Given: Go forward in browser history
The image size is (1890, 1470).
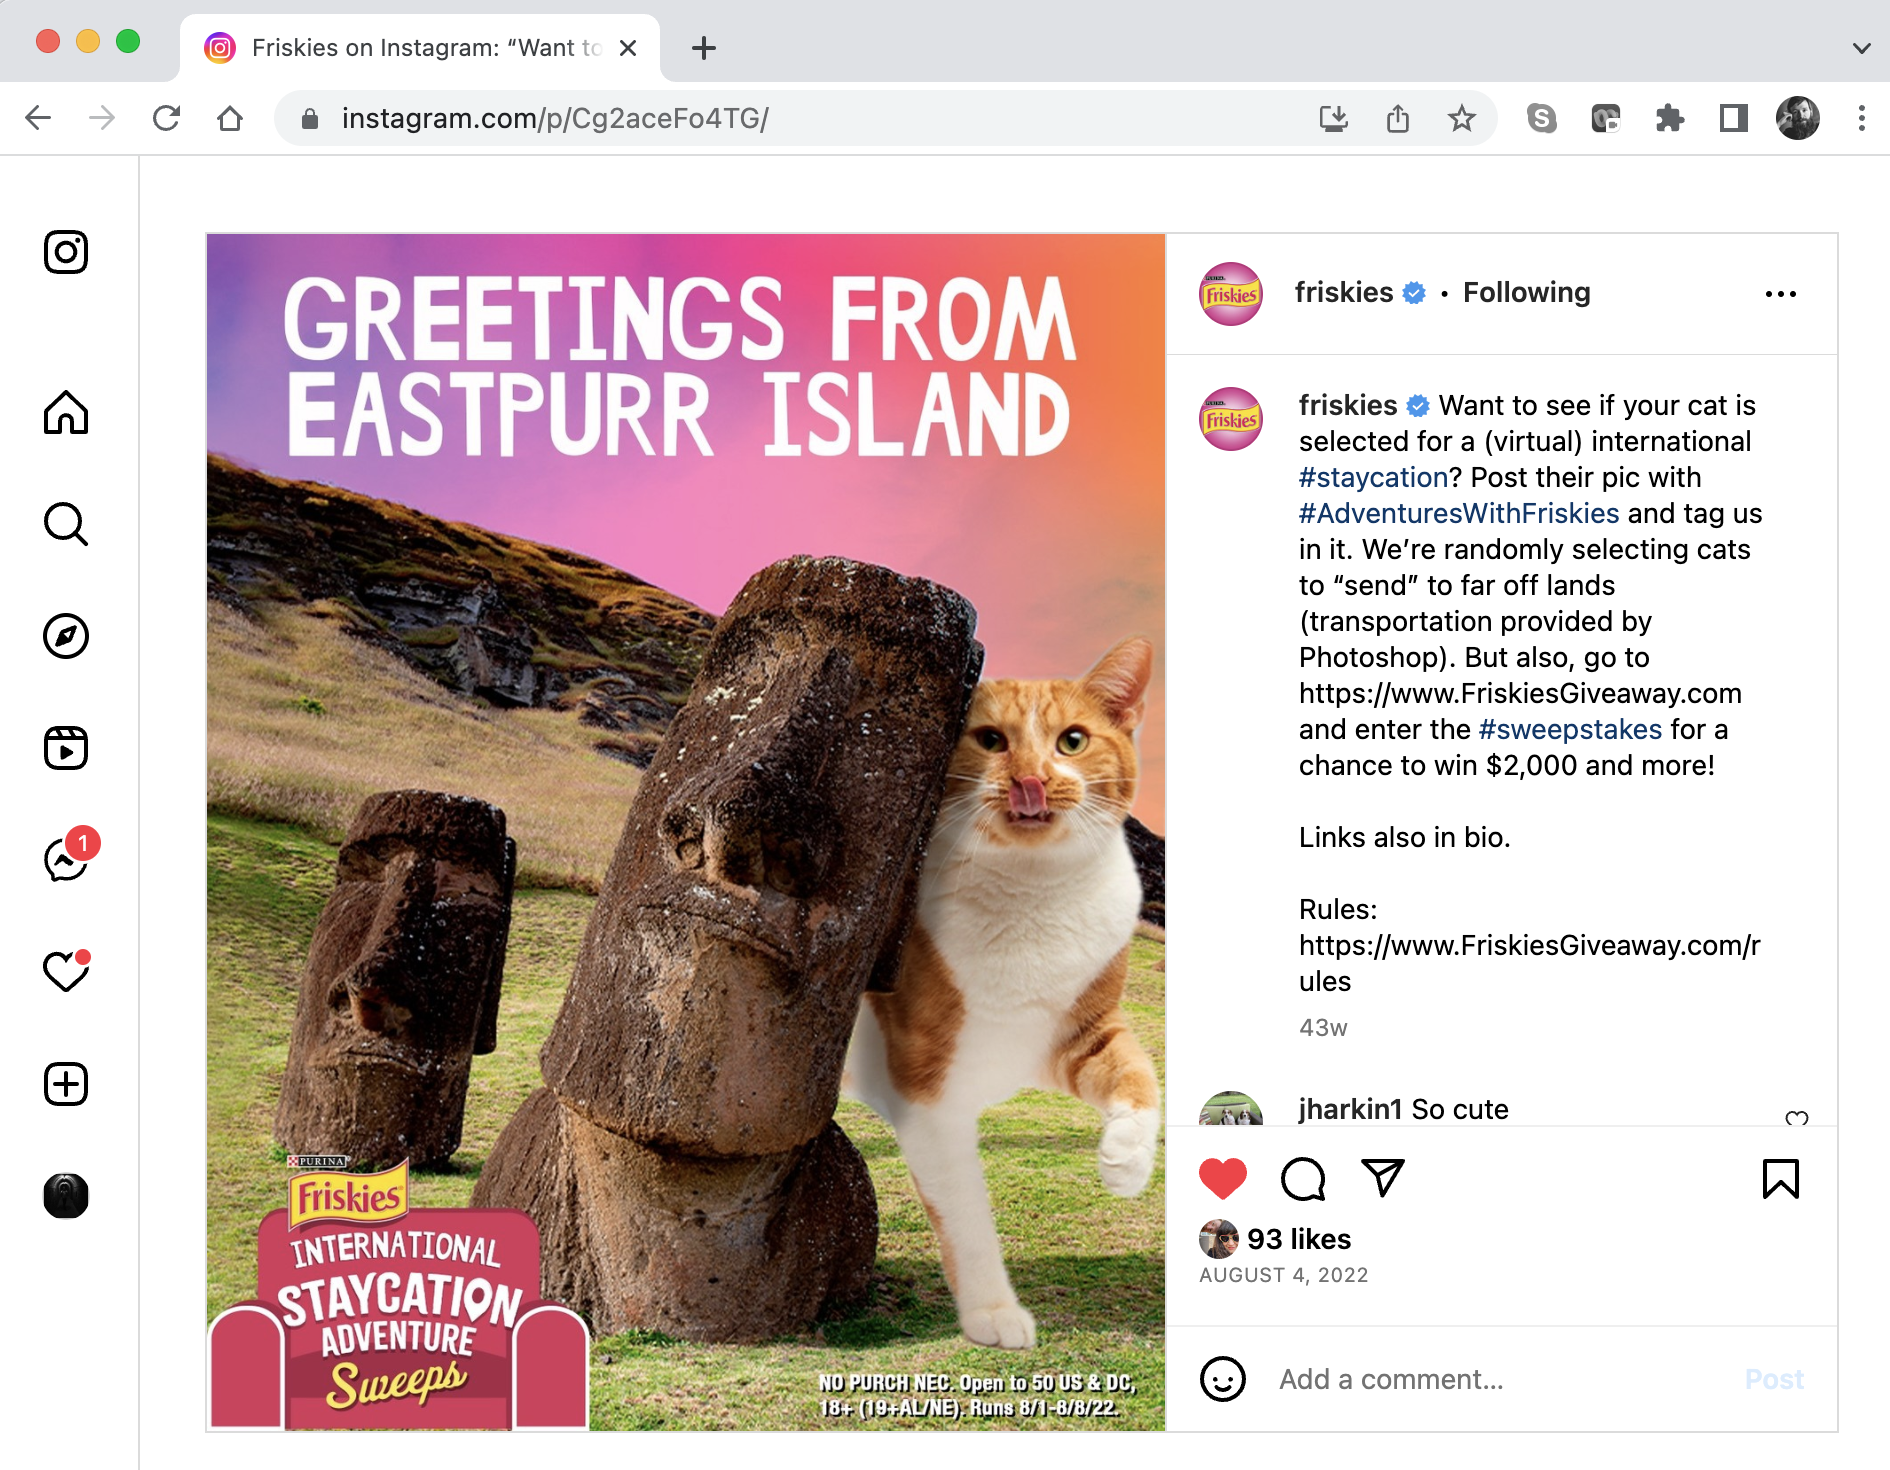Looking at the screenshot, I should tap(102, 118).
